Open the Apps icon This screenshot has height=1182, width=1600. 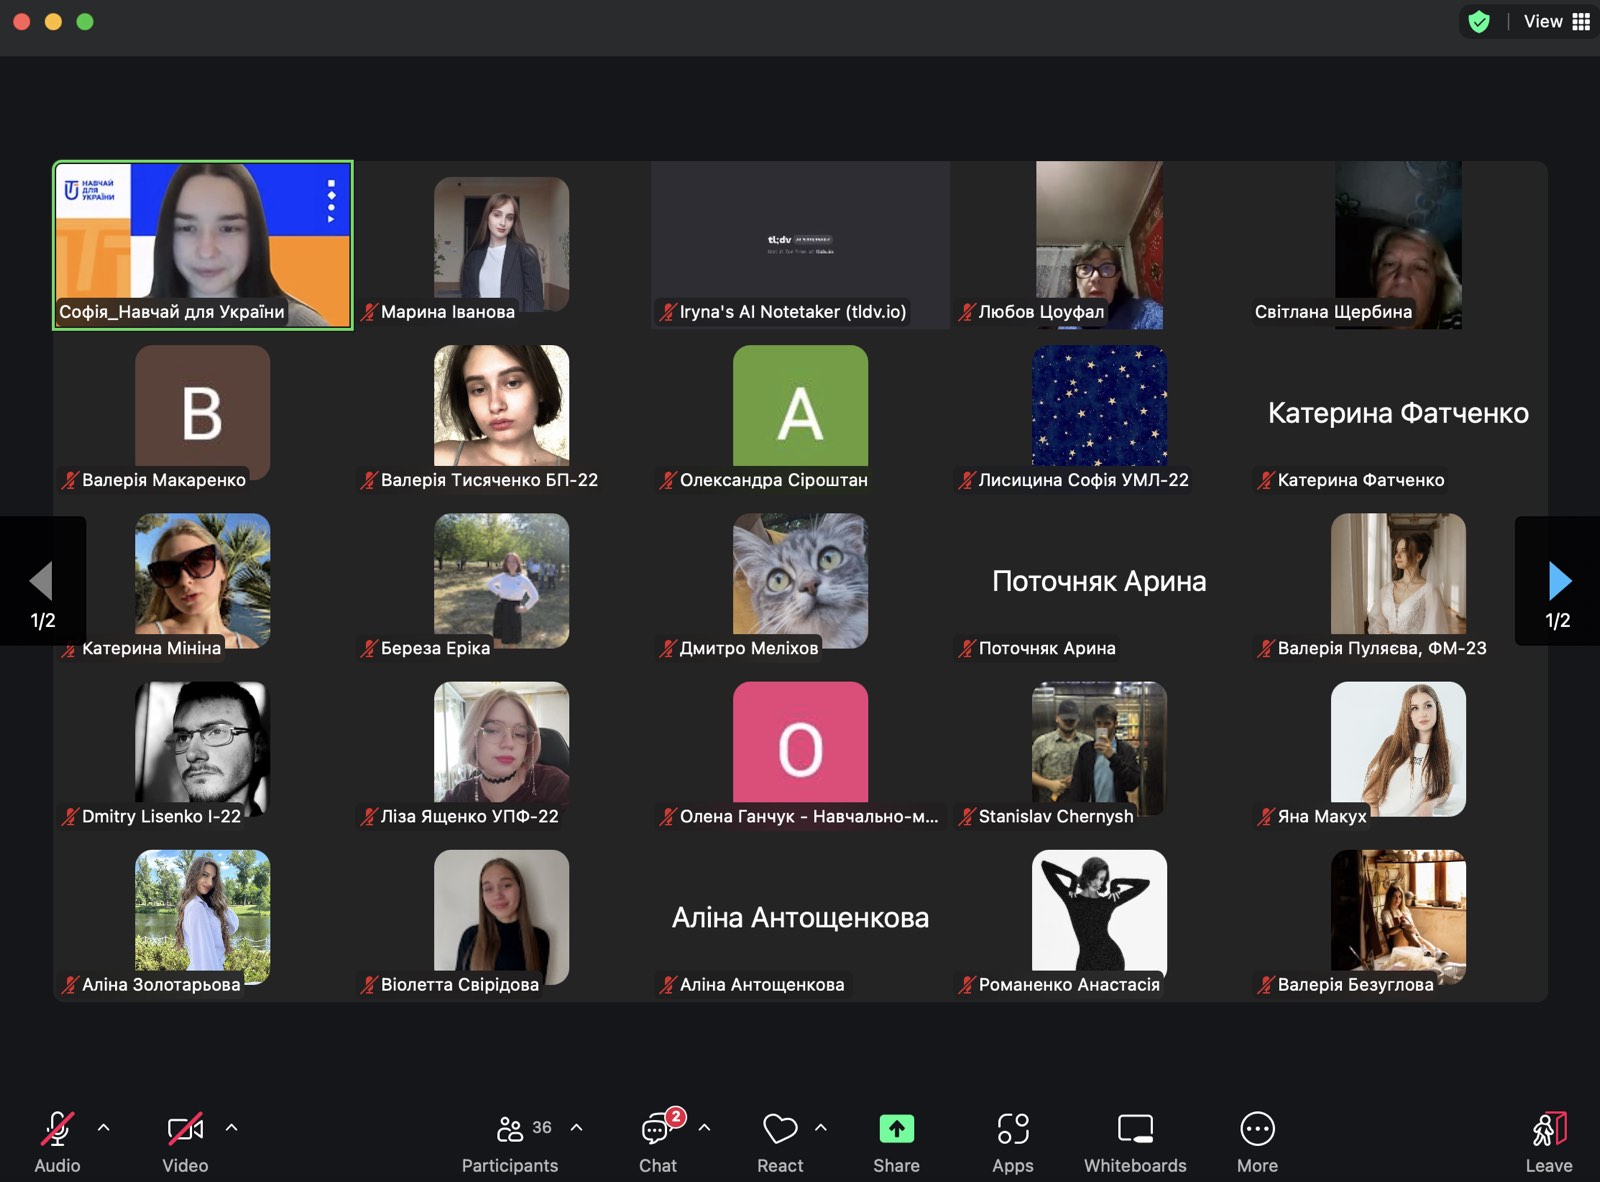[x=1012, y=1130]
